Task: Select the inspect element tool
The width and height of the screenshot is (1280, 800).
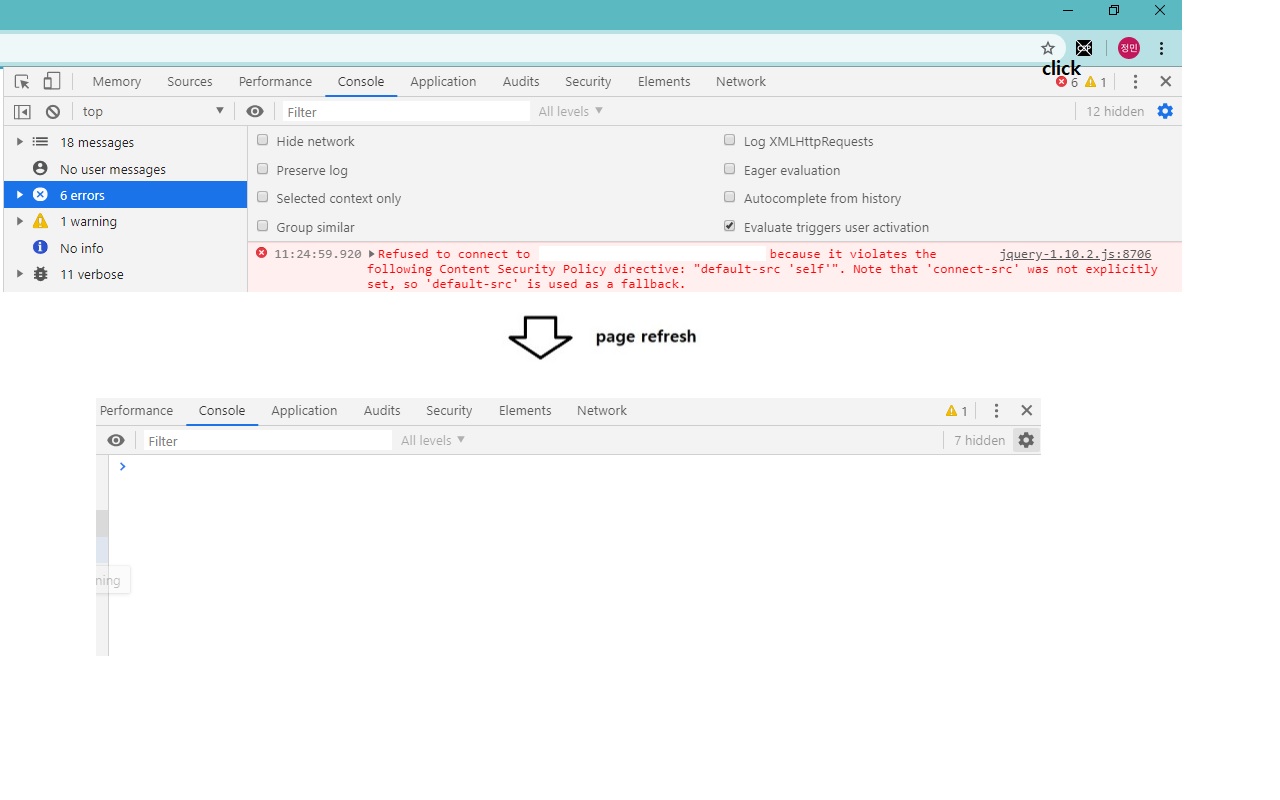Action: [20, 81]
